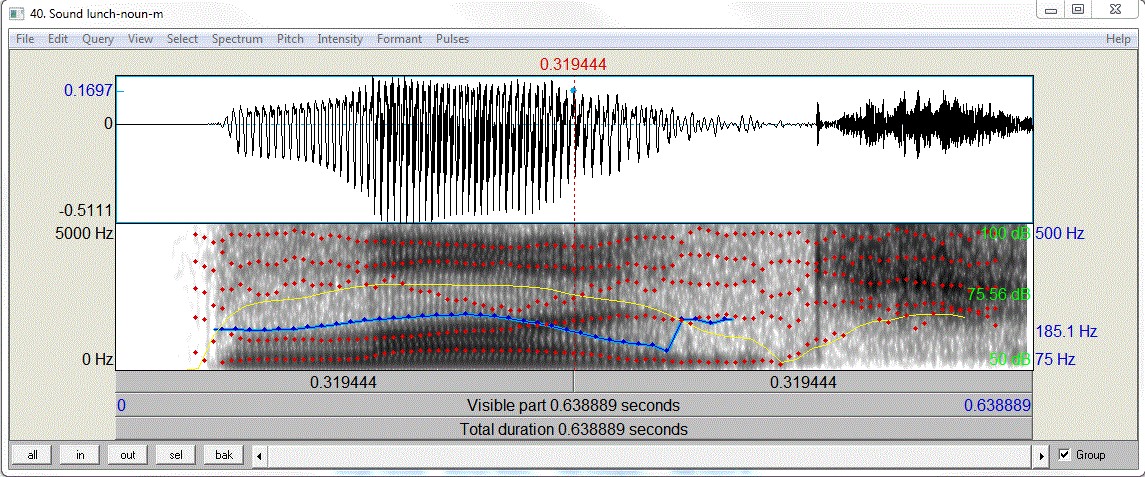Open the Intensity menu
Screen dimensions: 1145x477
[340, 39]
